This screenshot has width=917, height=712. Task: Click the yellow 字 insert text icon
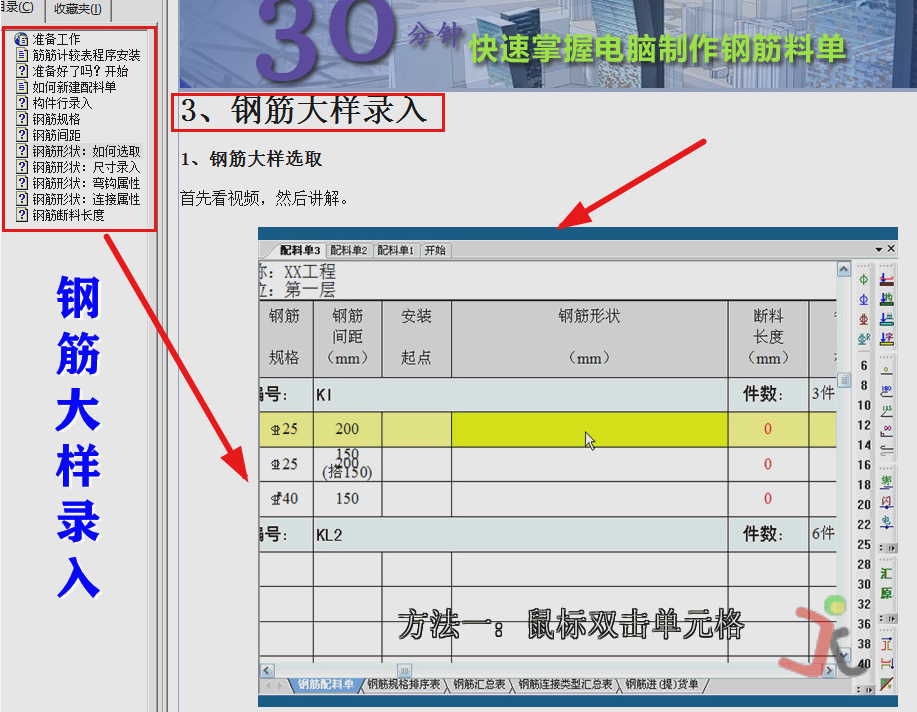[x=887, y=339]
